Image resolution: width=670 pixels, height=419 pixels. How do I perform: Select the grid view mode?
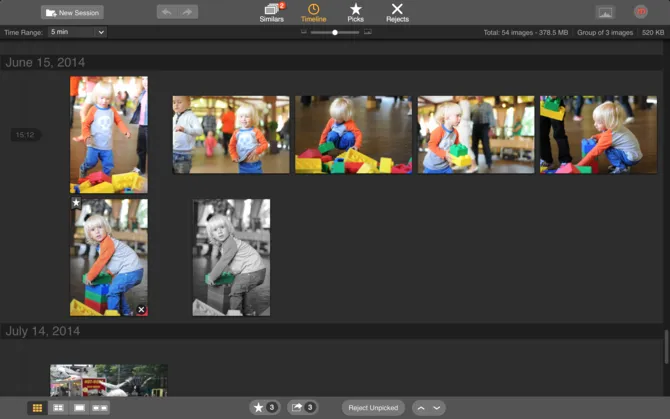(38, 408)
